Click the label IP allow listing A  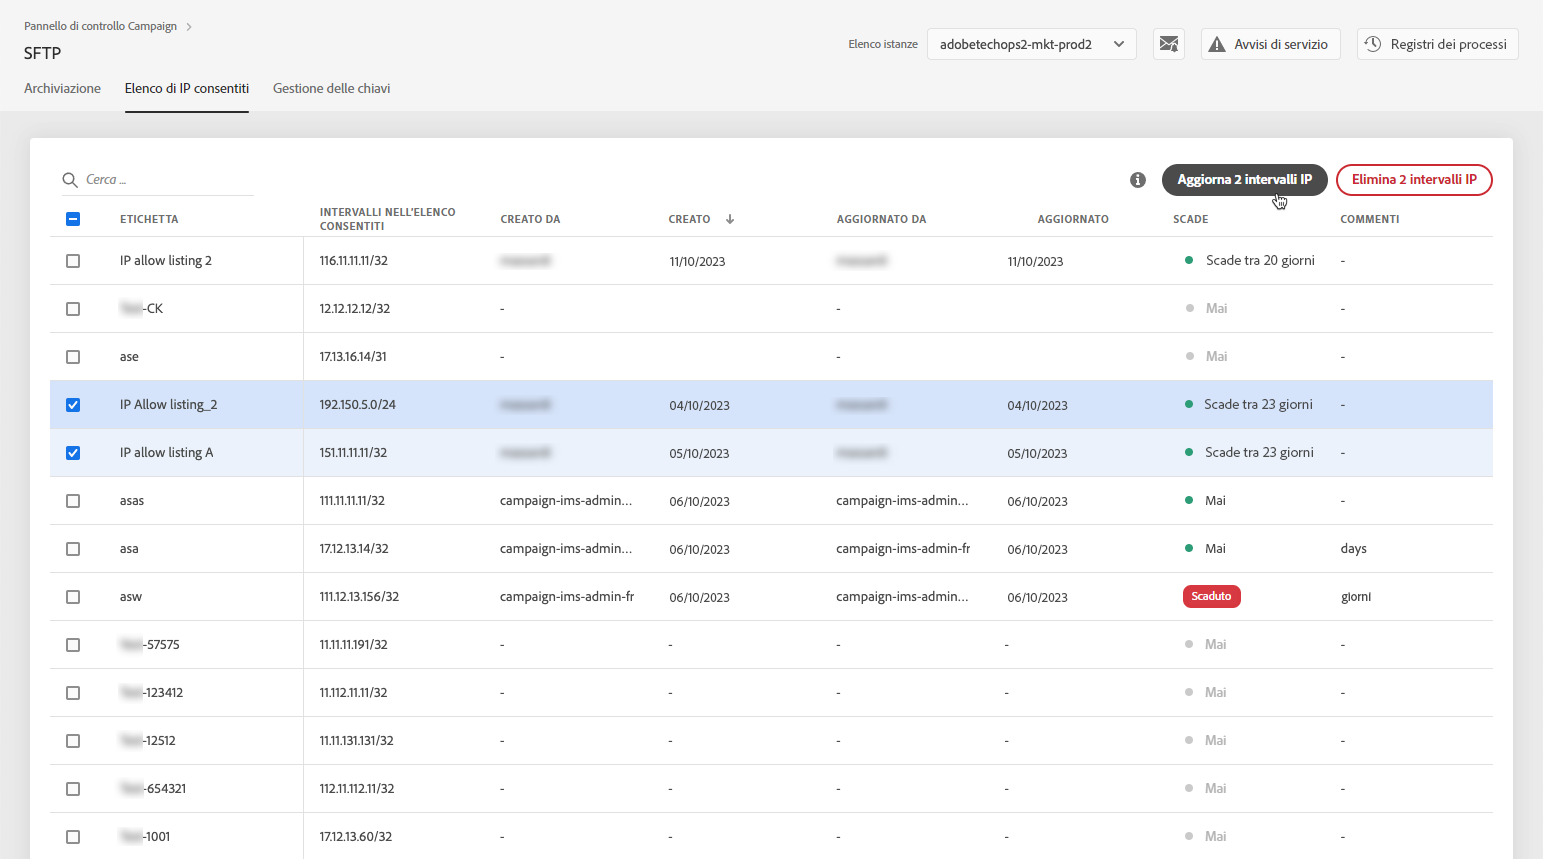(167, 453)
